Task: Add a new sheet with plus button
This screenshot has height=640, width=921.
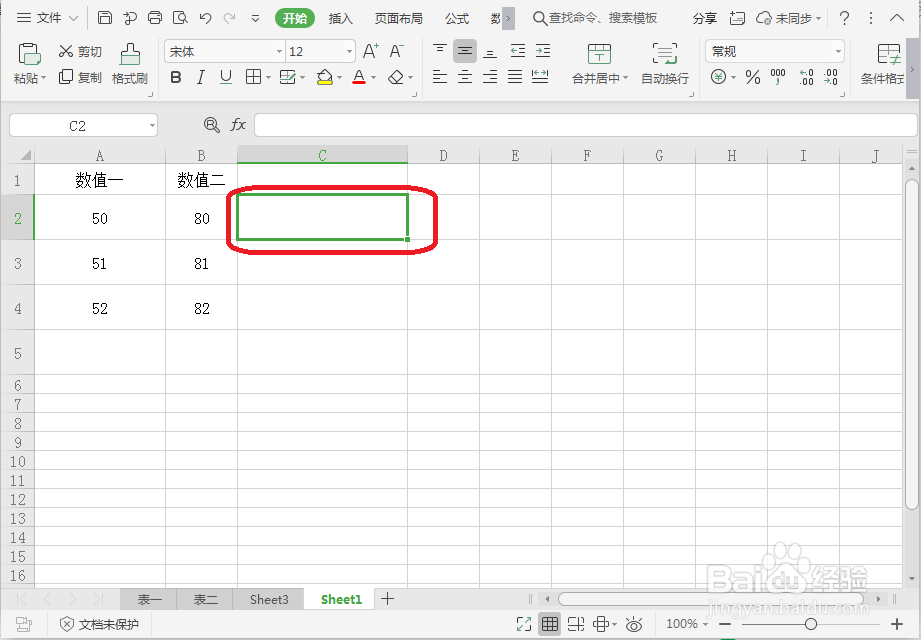Action: [387, 599]
